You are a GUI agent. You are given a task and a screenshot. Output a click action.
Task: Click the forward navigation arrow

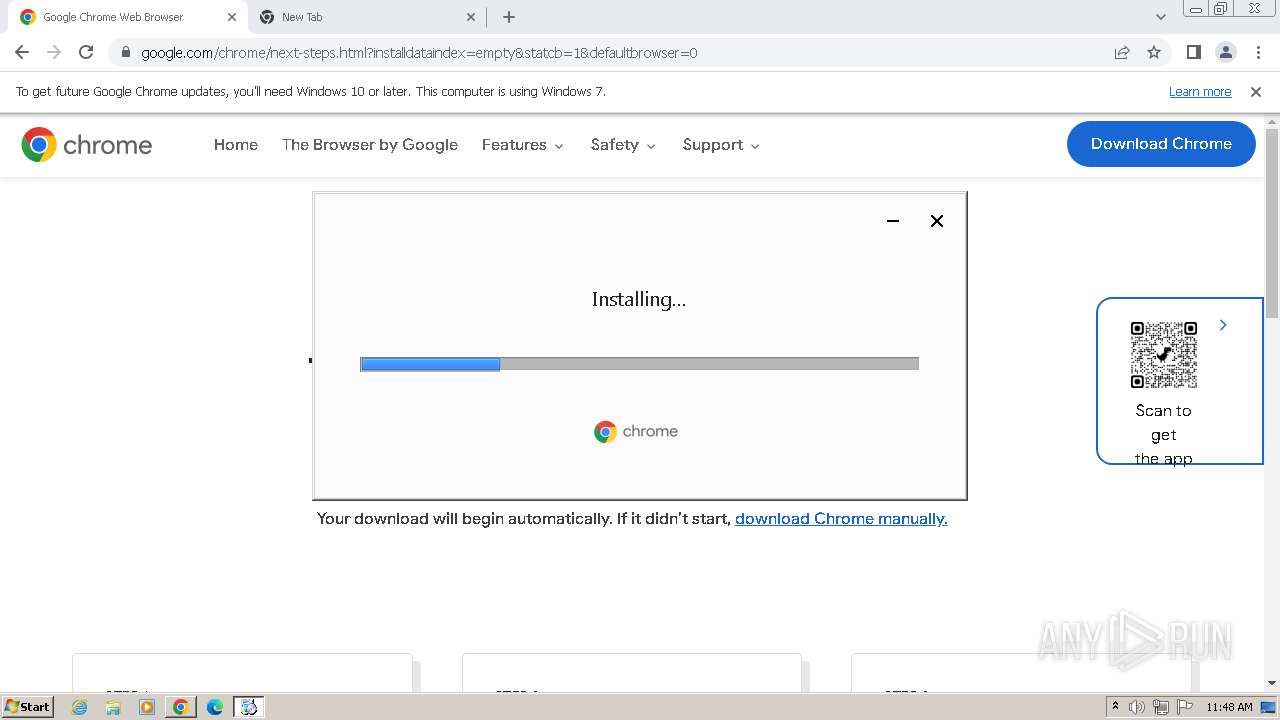(x=54, y=52)
